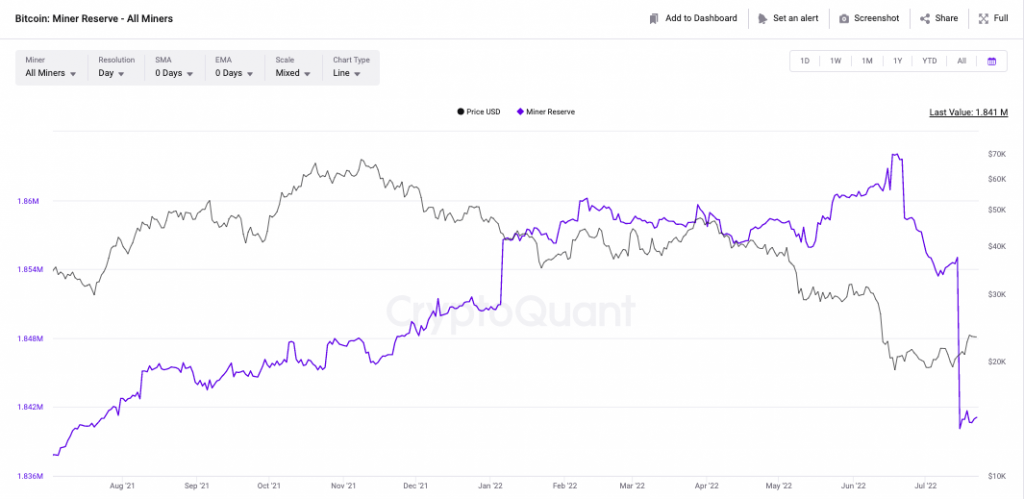Open the EMA days dropdown
The height and width of the screenshot is (499, 1024).
click(x=234, y=73)
